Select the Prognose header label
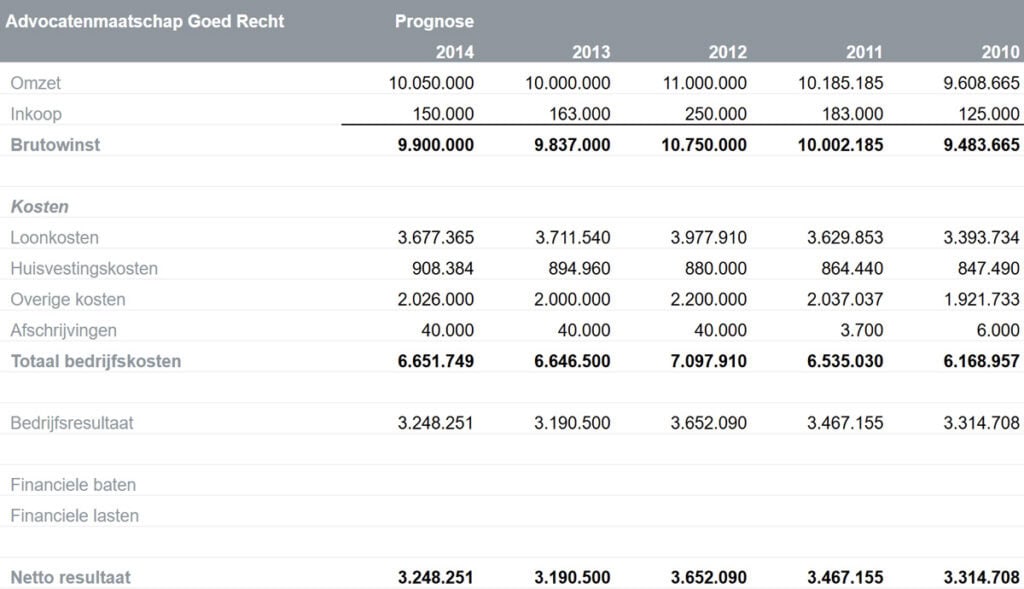 coord(434,21)
